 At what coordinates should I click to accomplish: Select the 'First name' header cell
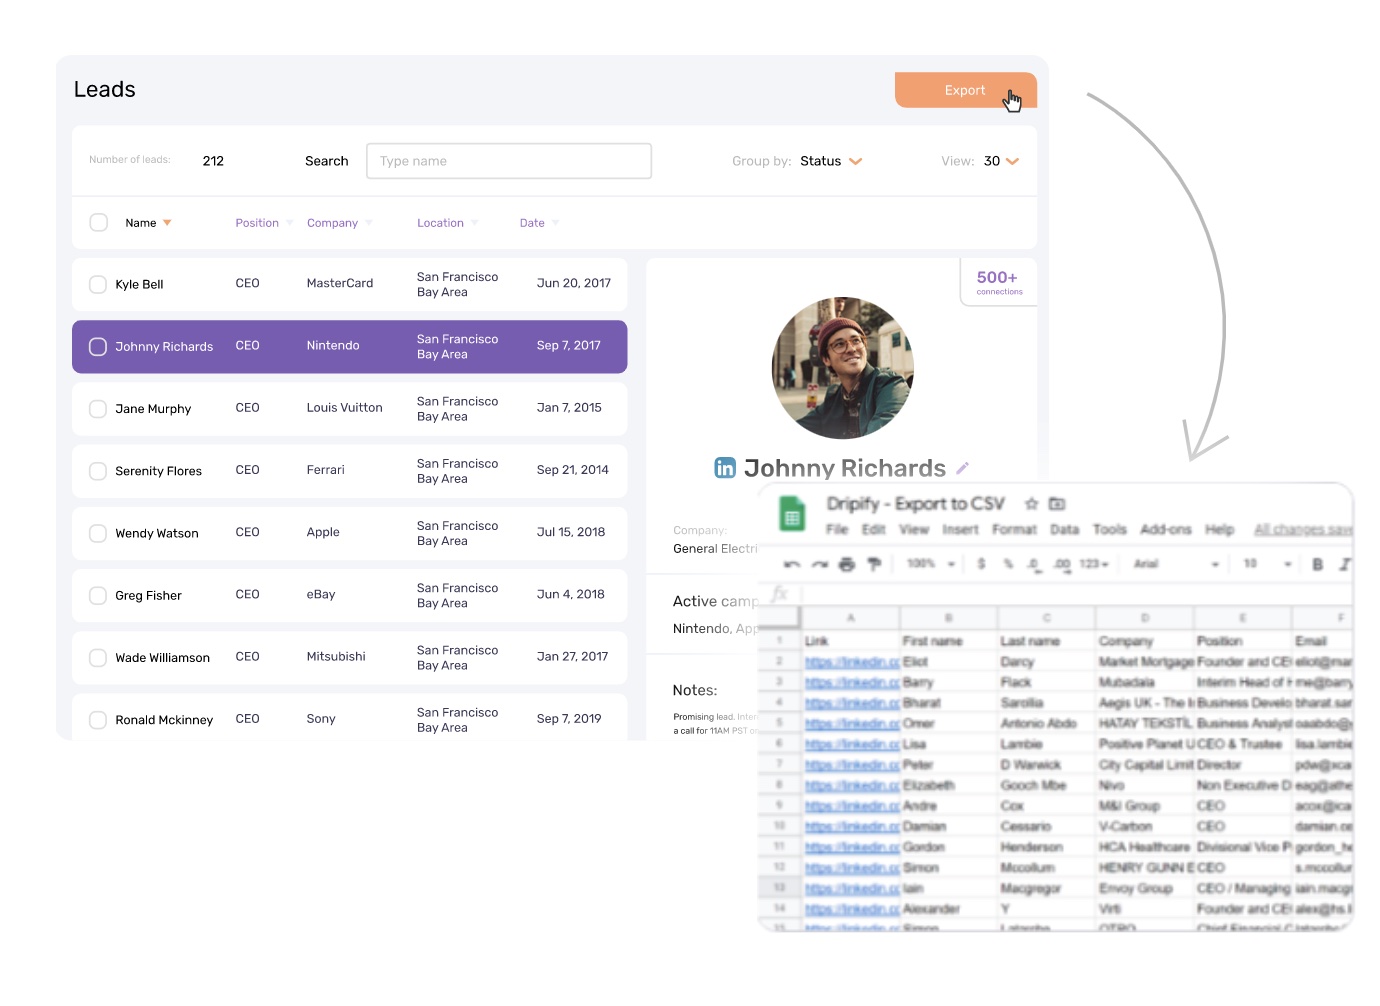click(x=948, y=641)
